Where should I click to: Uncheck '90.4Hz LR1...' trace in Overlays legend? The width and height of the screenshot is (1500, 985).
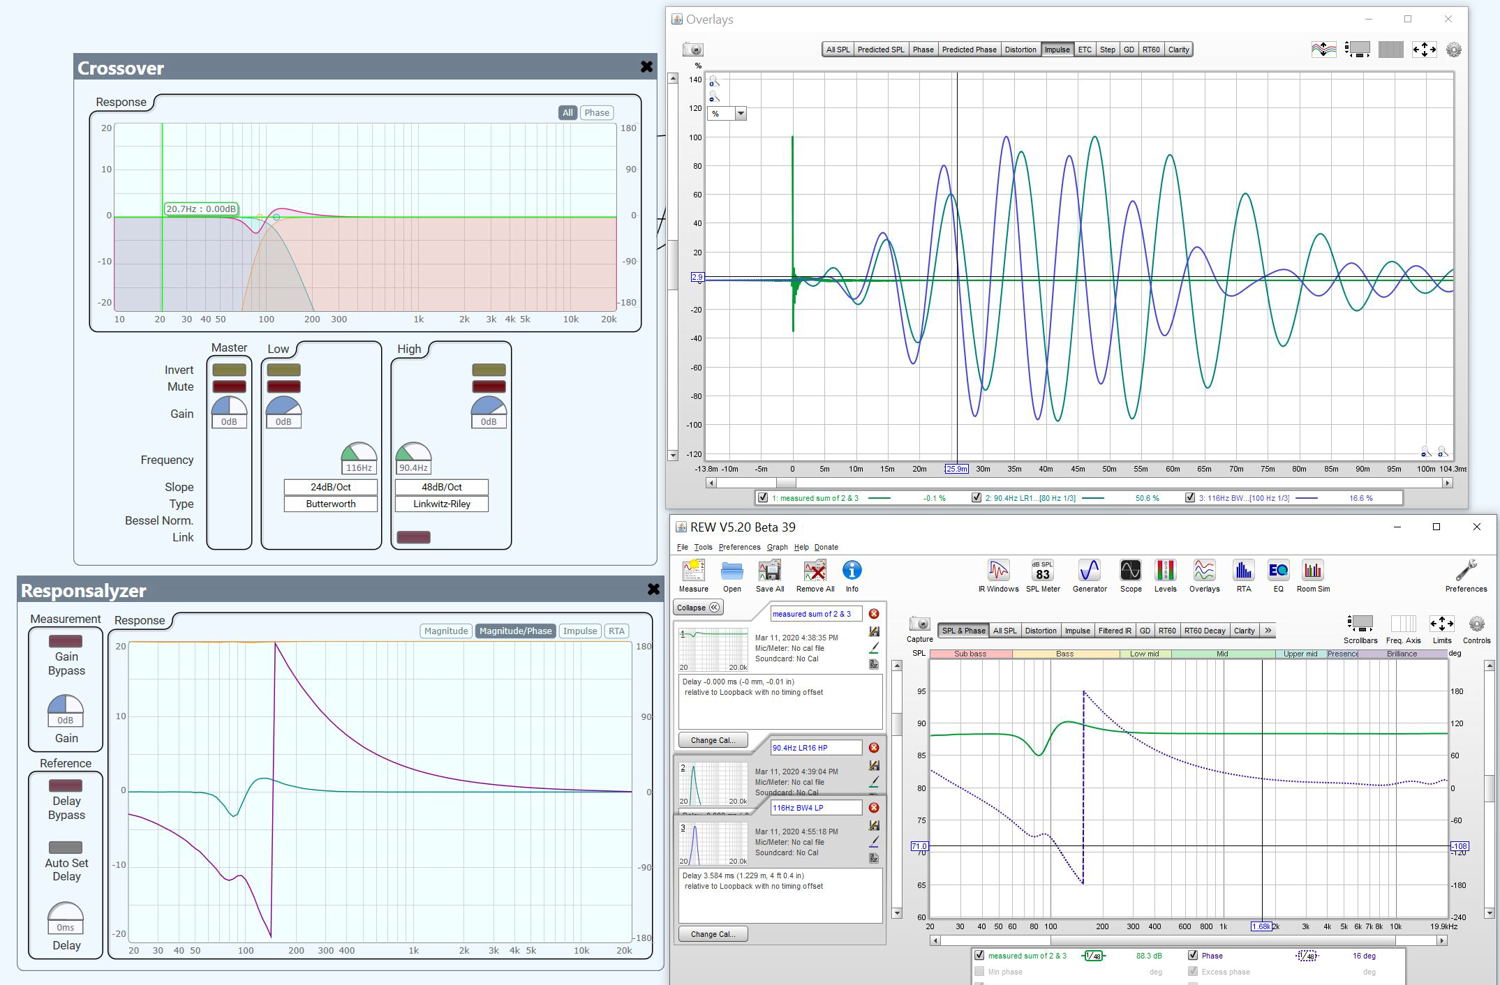[x=976, y=497]
